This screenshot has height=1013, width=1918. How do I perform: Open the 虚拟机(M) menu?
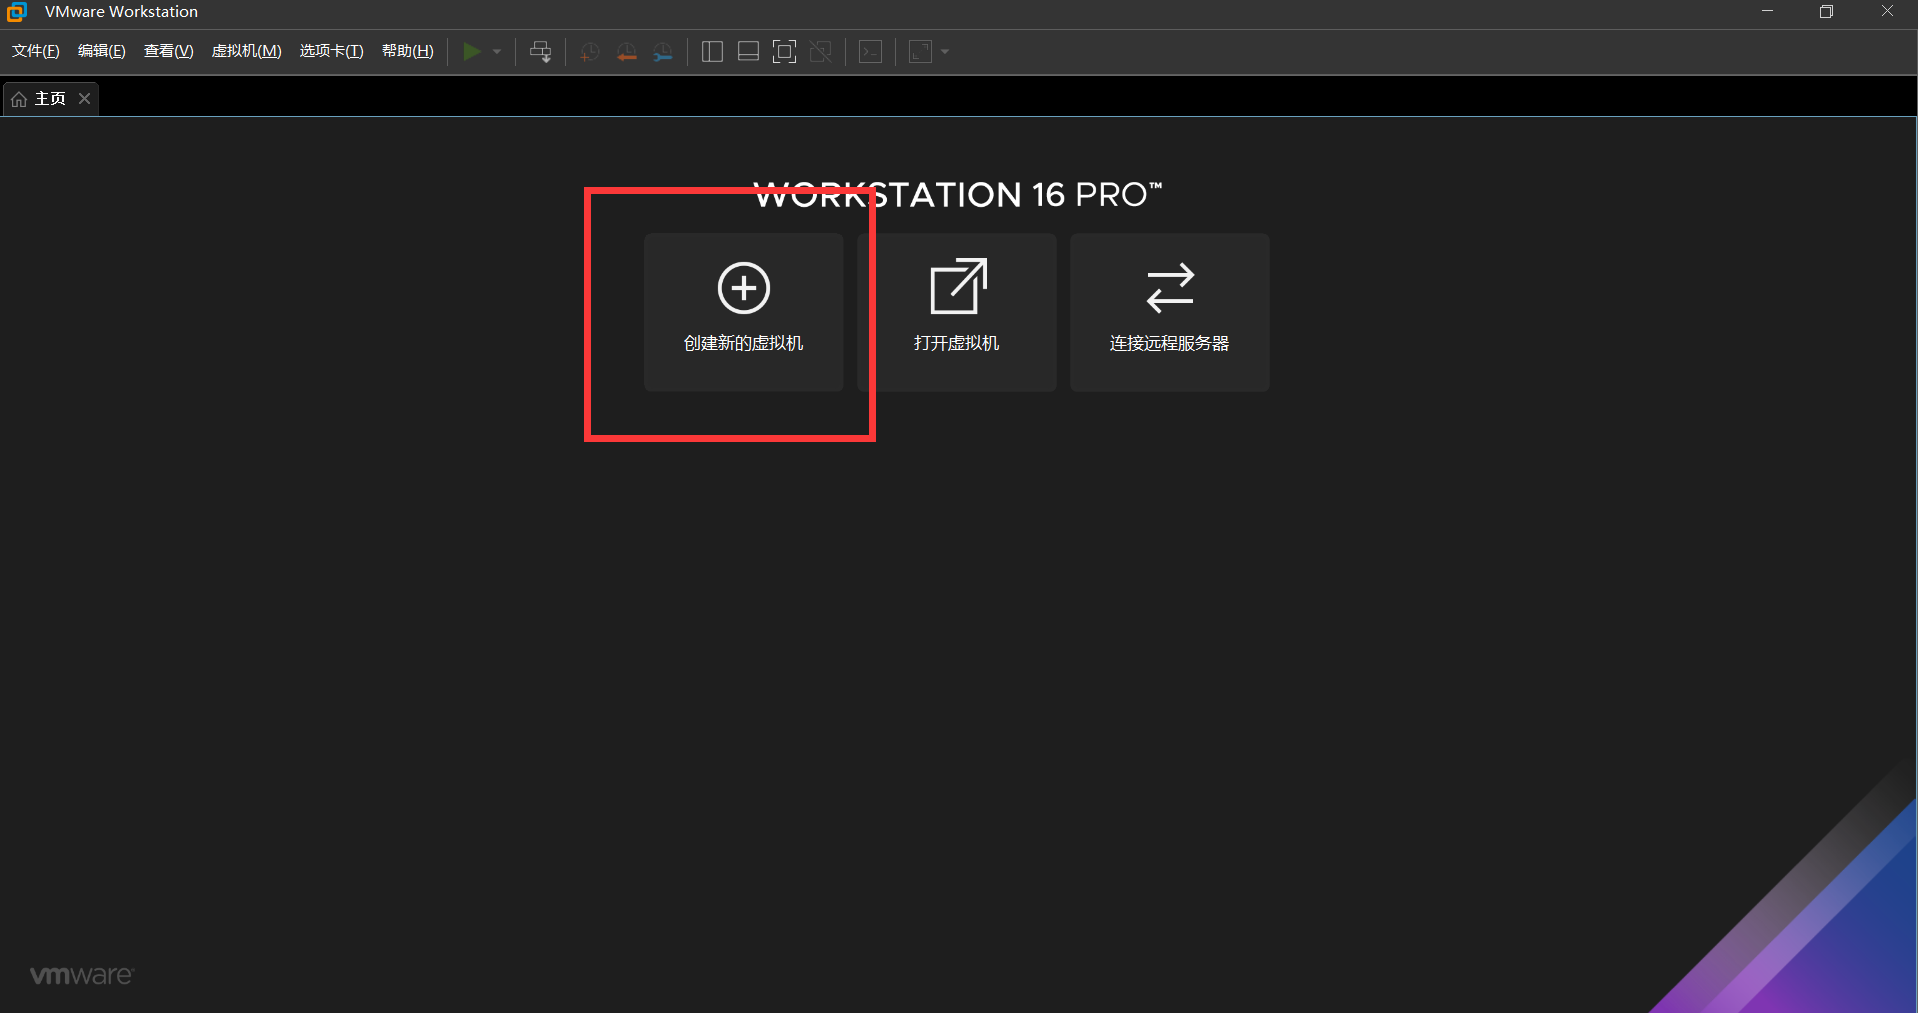click(247, 51)
